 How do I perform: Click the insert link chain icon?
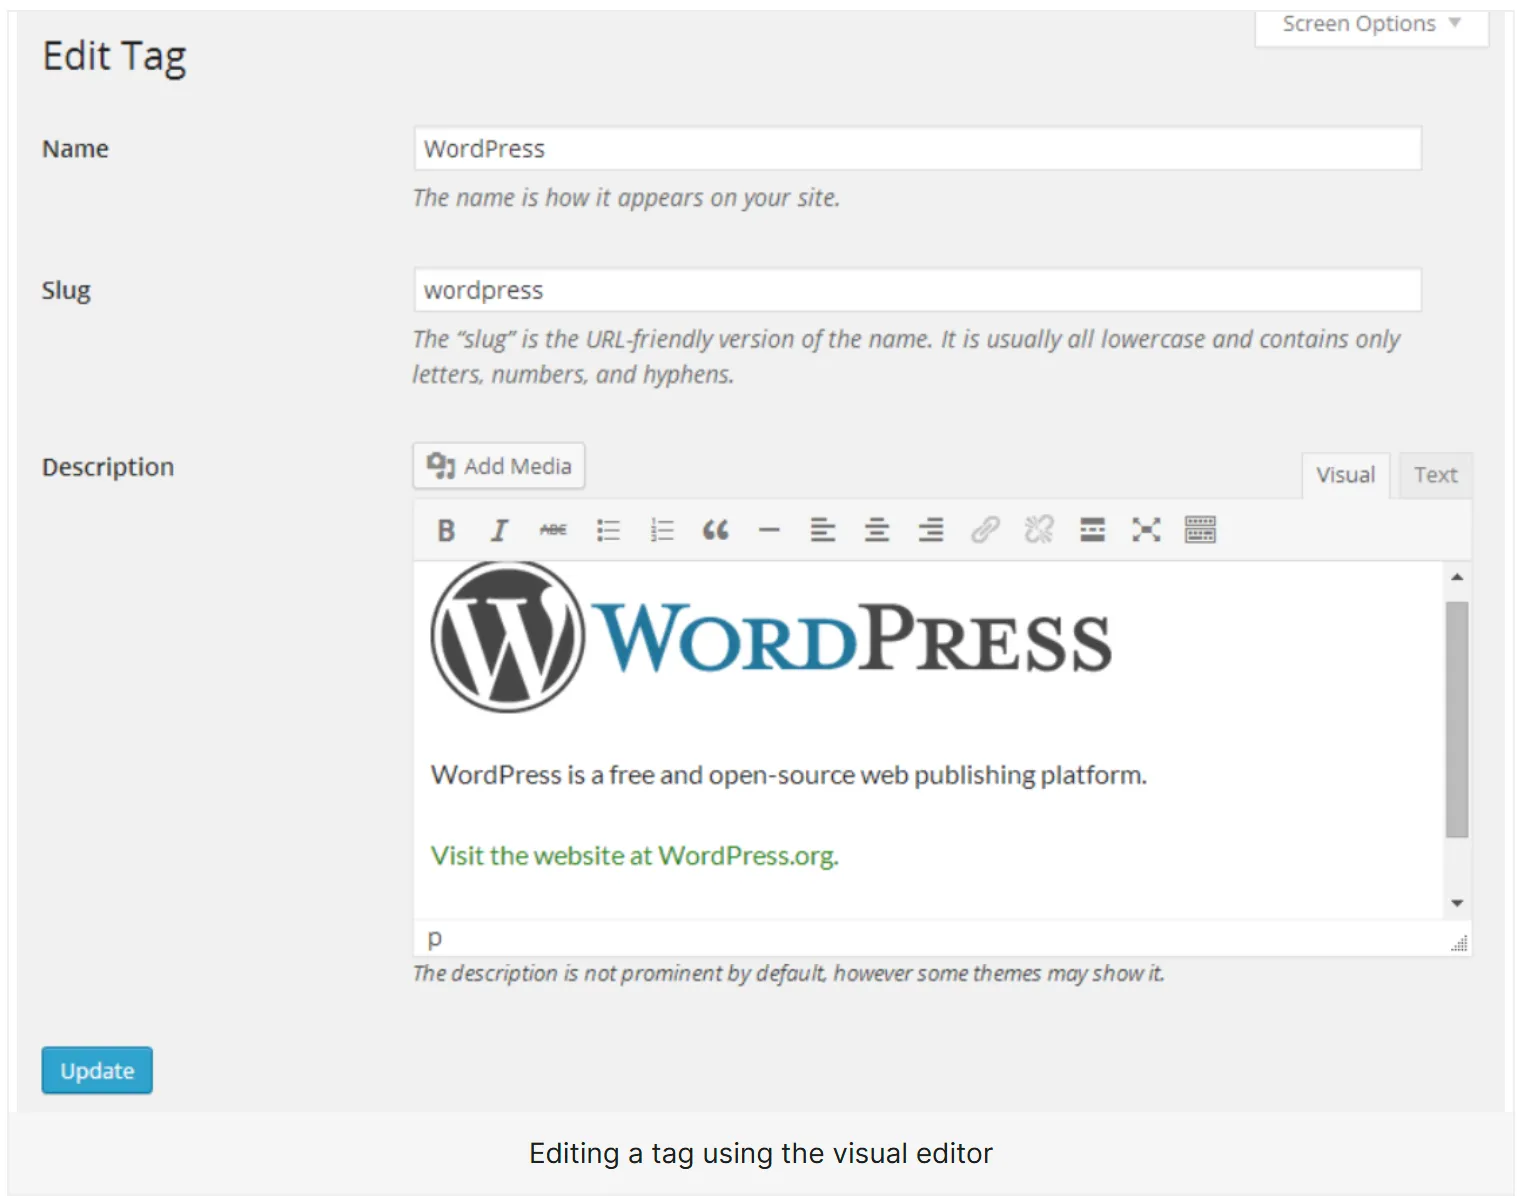point(985,530)
